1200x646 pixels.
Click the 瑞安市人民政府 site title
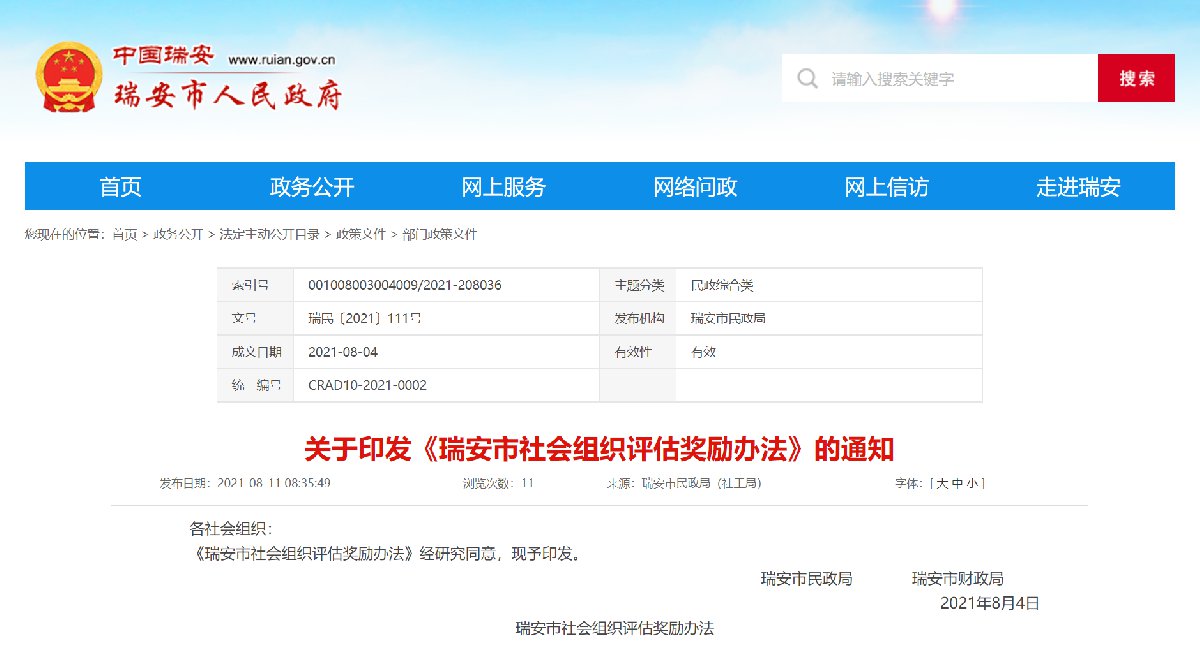[229, 97]
